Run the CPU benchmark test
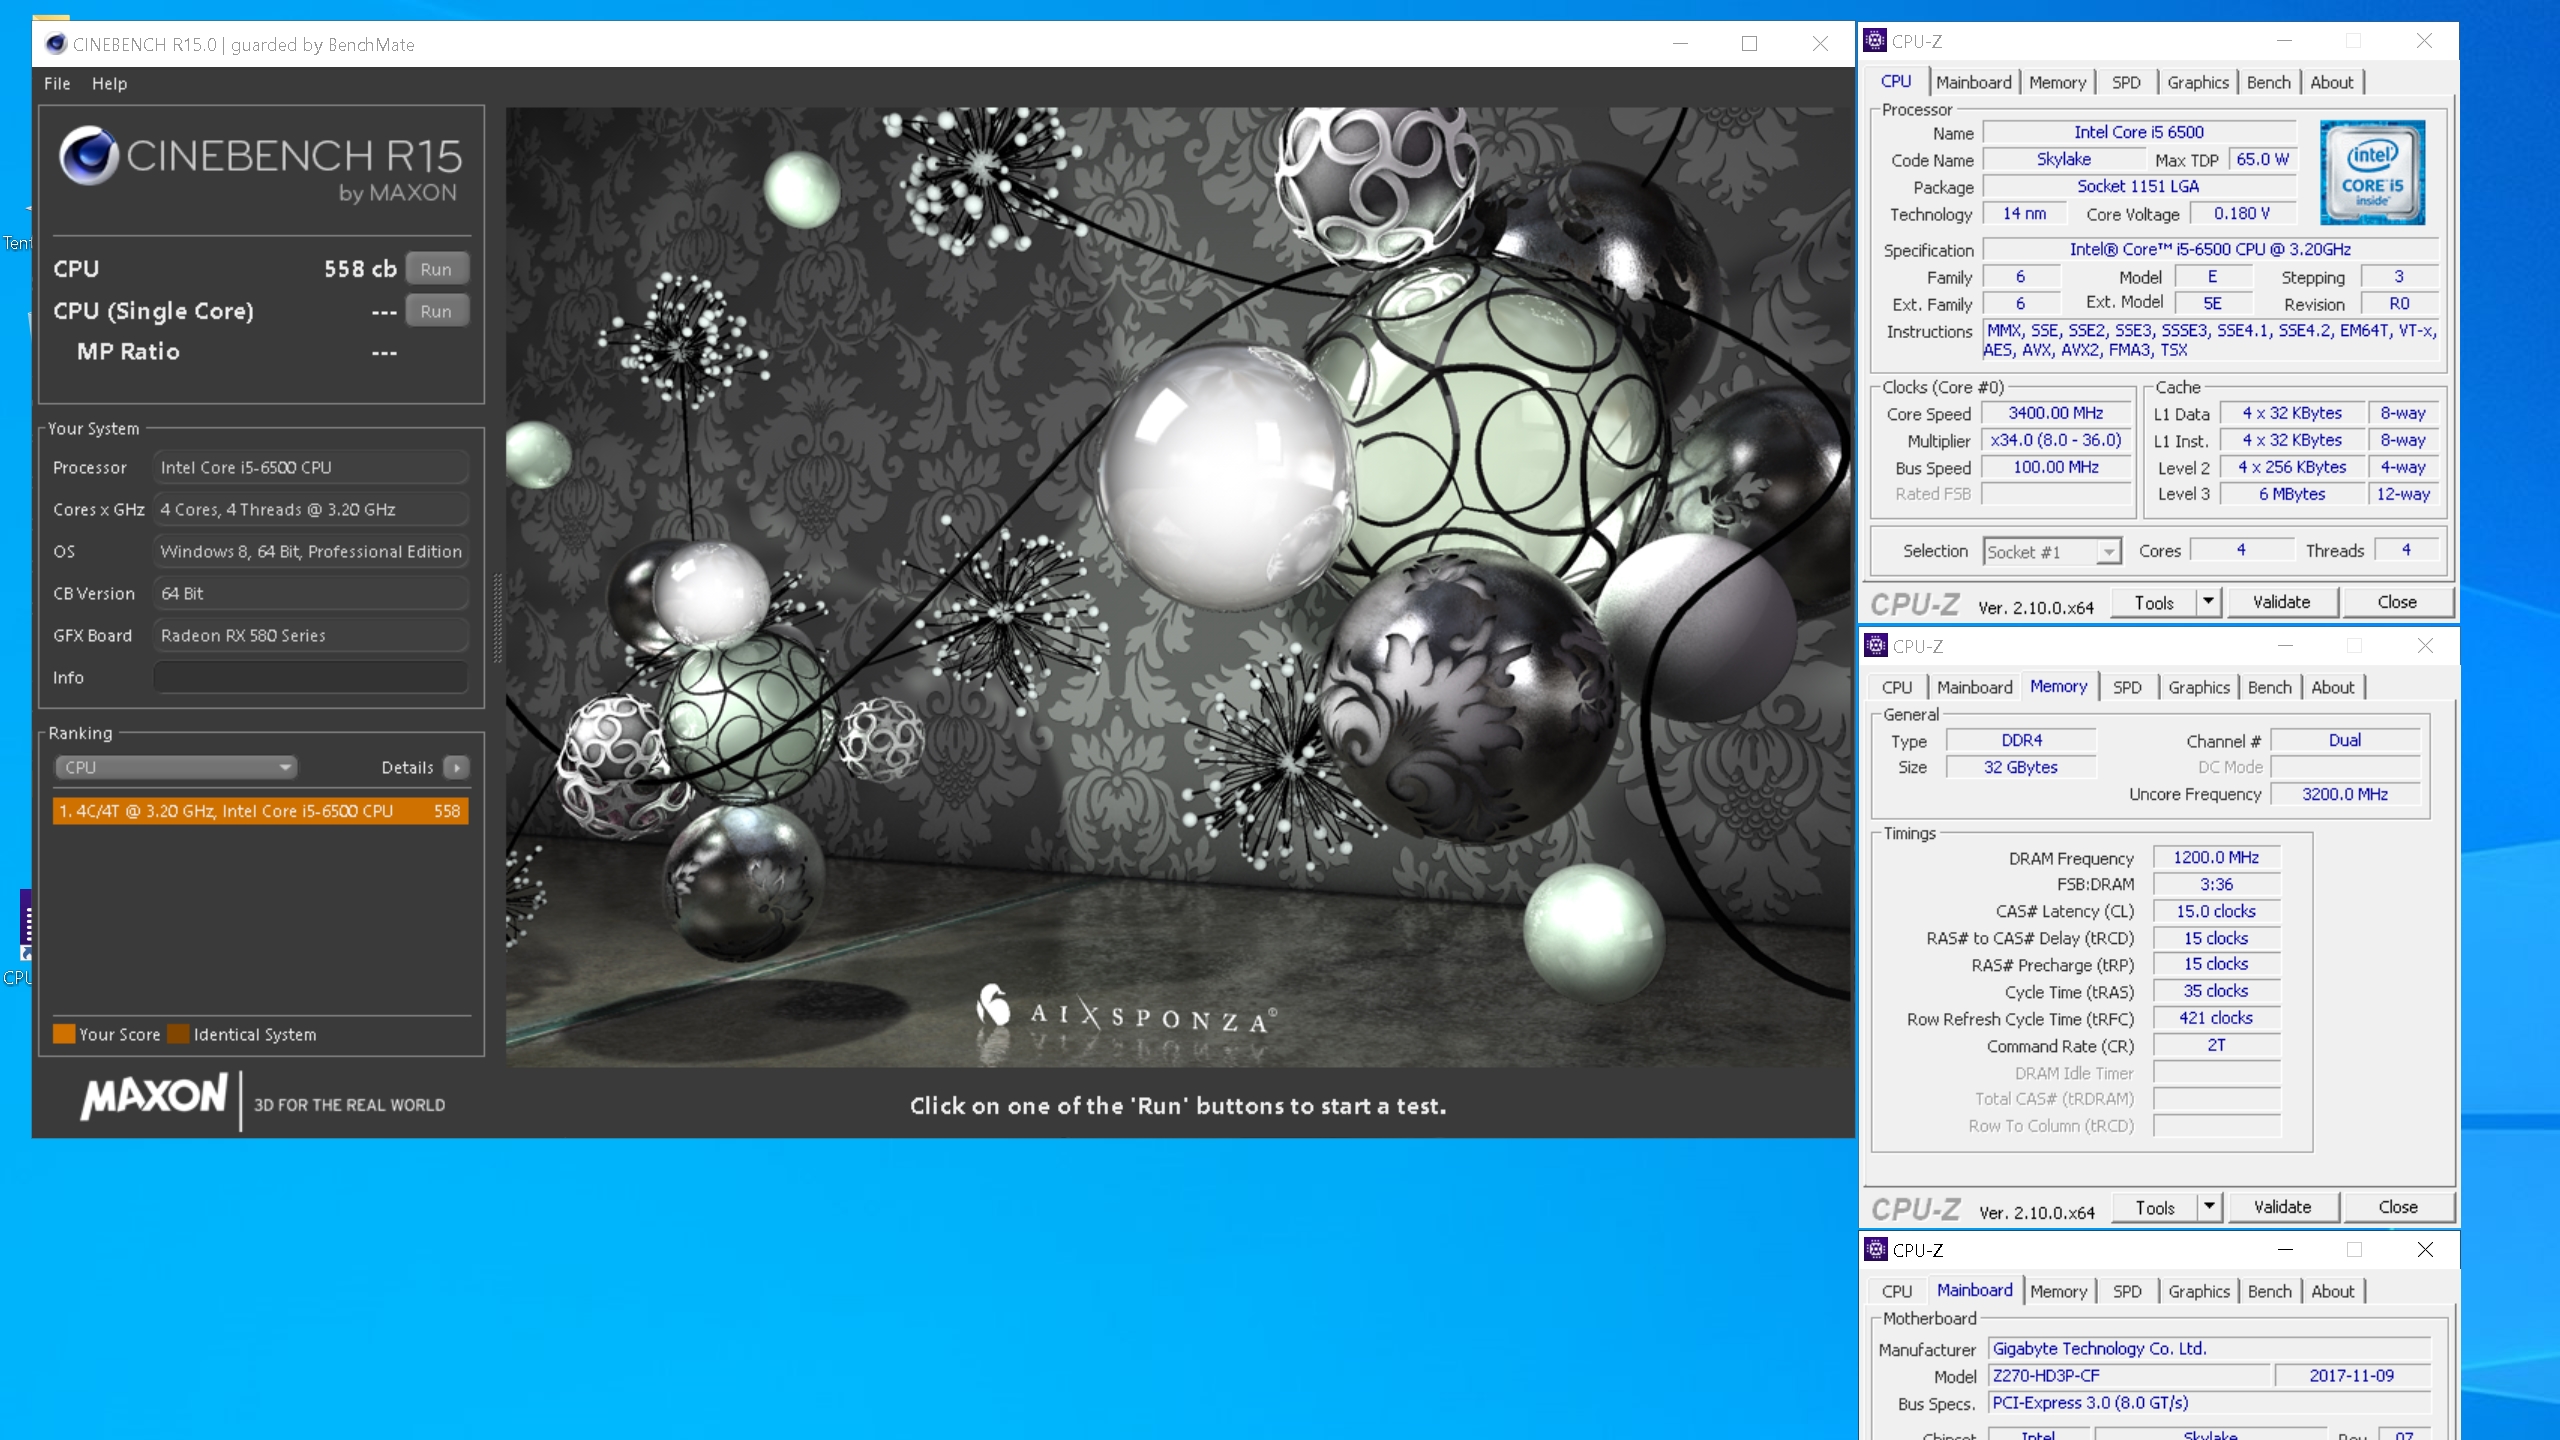This screenshot has width=2560, height=1440. click(436, 269)
